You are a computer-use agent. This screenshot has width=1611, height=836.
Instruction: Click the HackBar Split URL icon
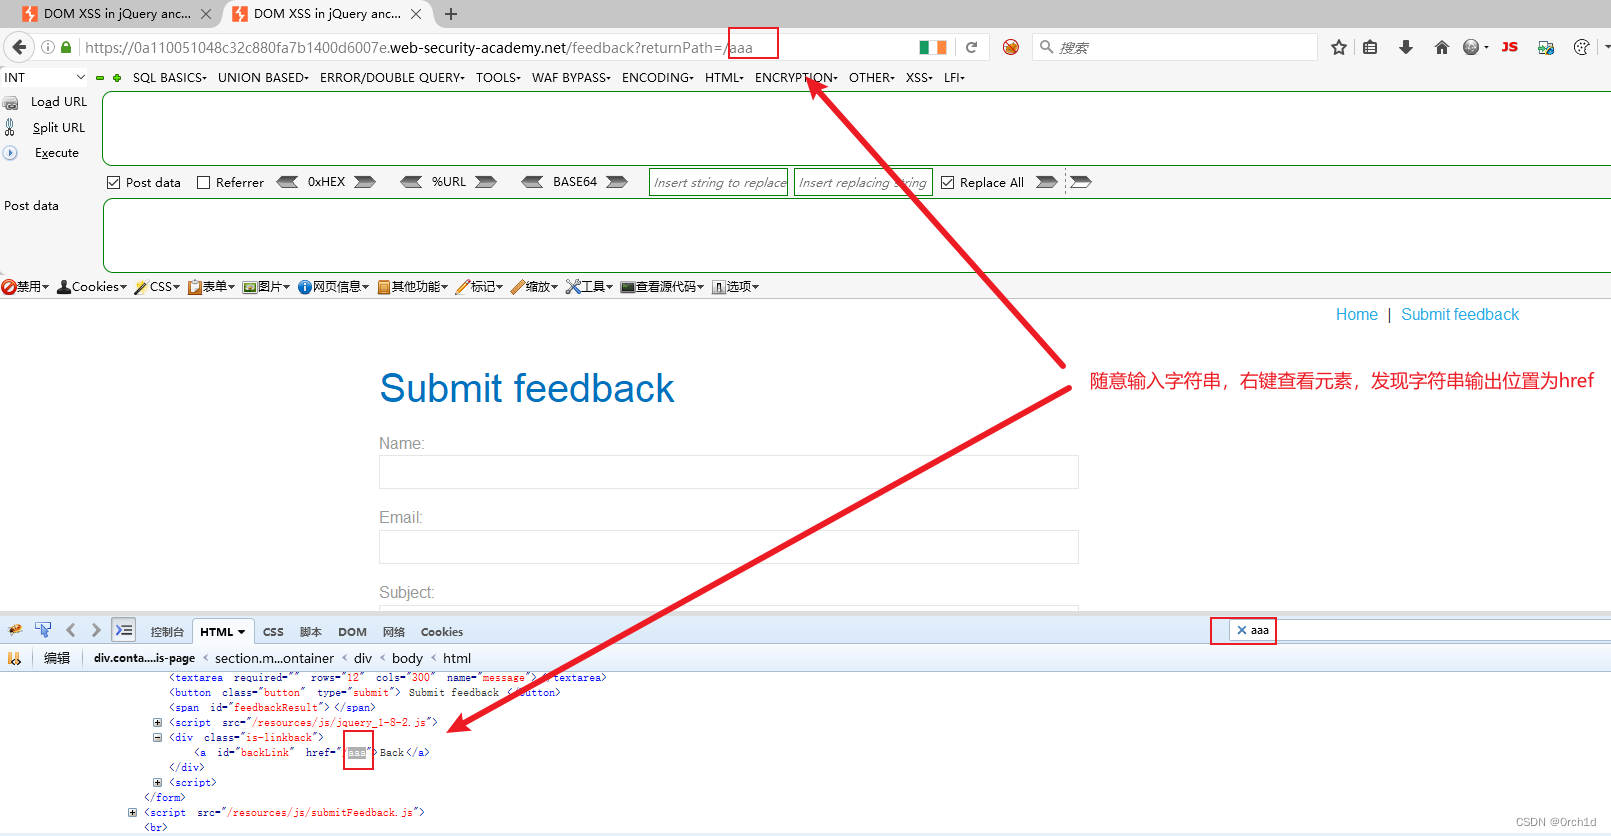(x=10, y=127)
